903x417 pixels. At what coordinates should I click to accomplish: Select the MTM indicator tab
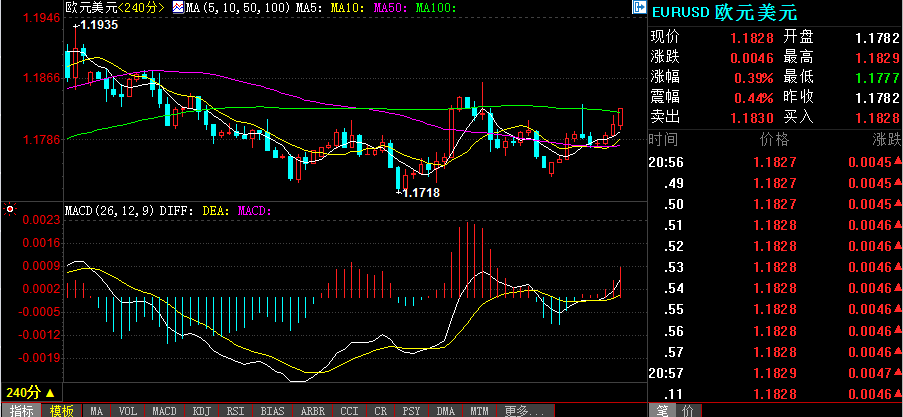(480, 410)
